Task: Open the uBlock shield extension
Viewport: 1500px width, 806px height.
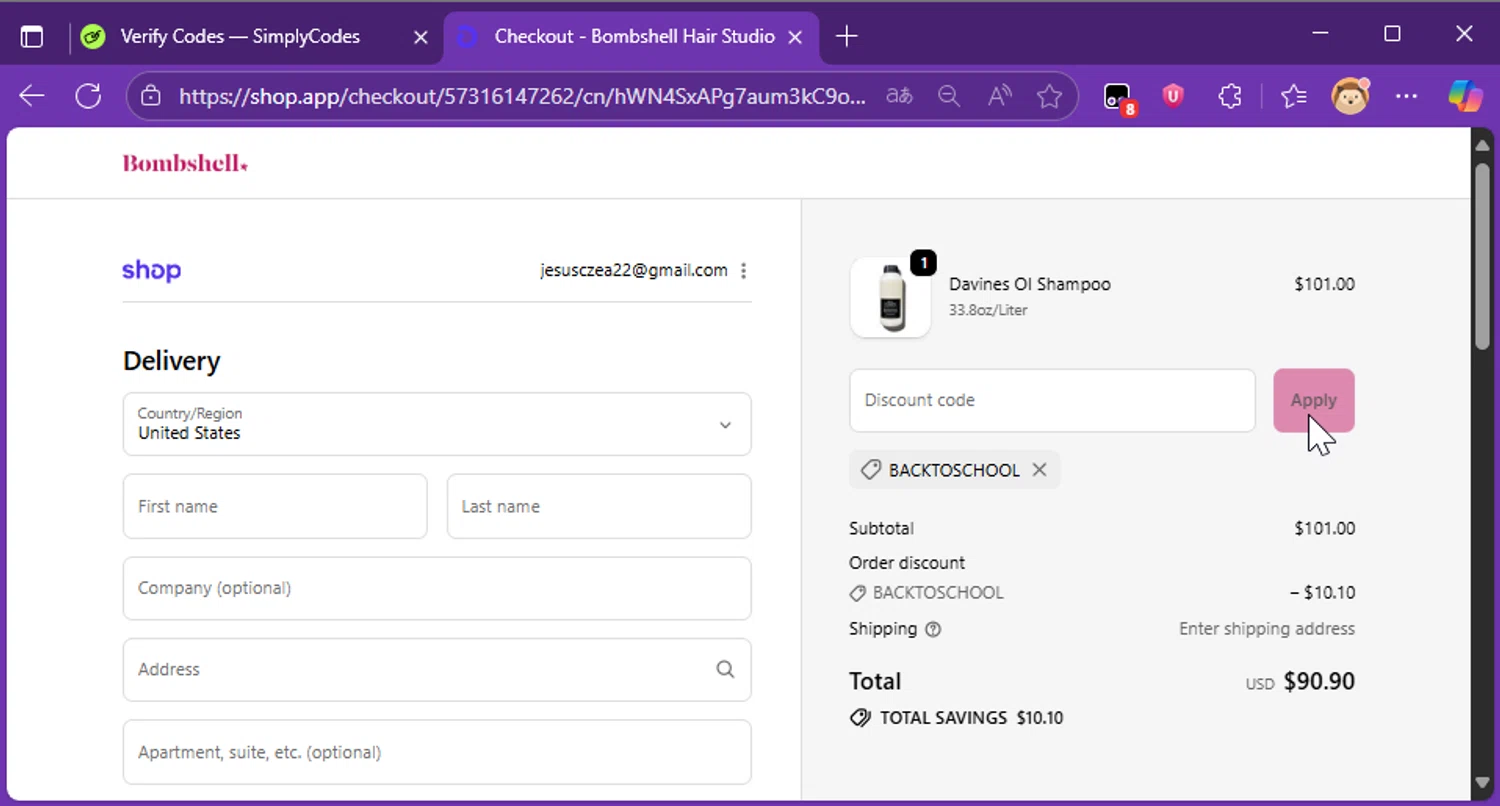Action: coord(1173,96)
